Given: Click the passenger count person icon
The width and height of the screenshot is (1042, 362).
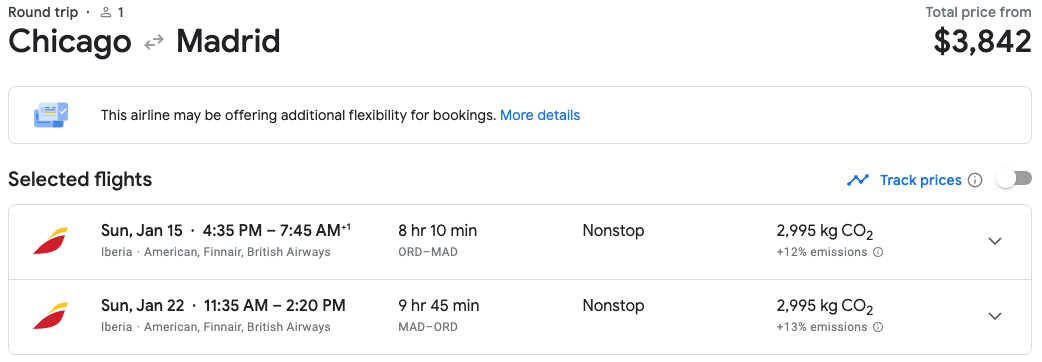Looking at the screenshot, I should tap(106, 12).
